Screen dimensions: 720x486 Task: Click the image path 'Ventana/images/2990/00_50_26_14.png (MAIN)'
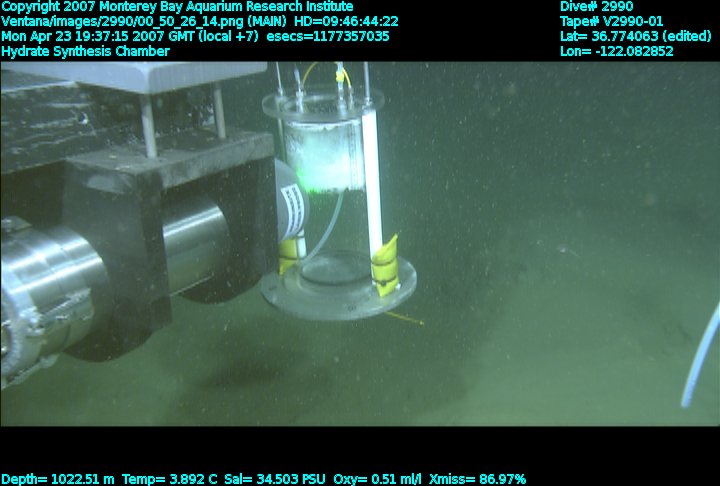click(x=144, y=22)
